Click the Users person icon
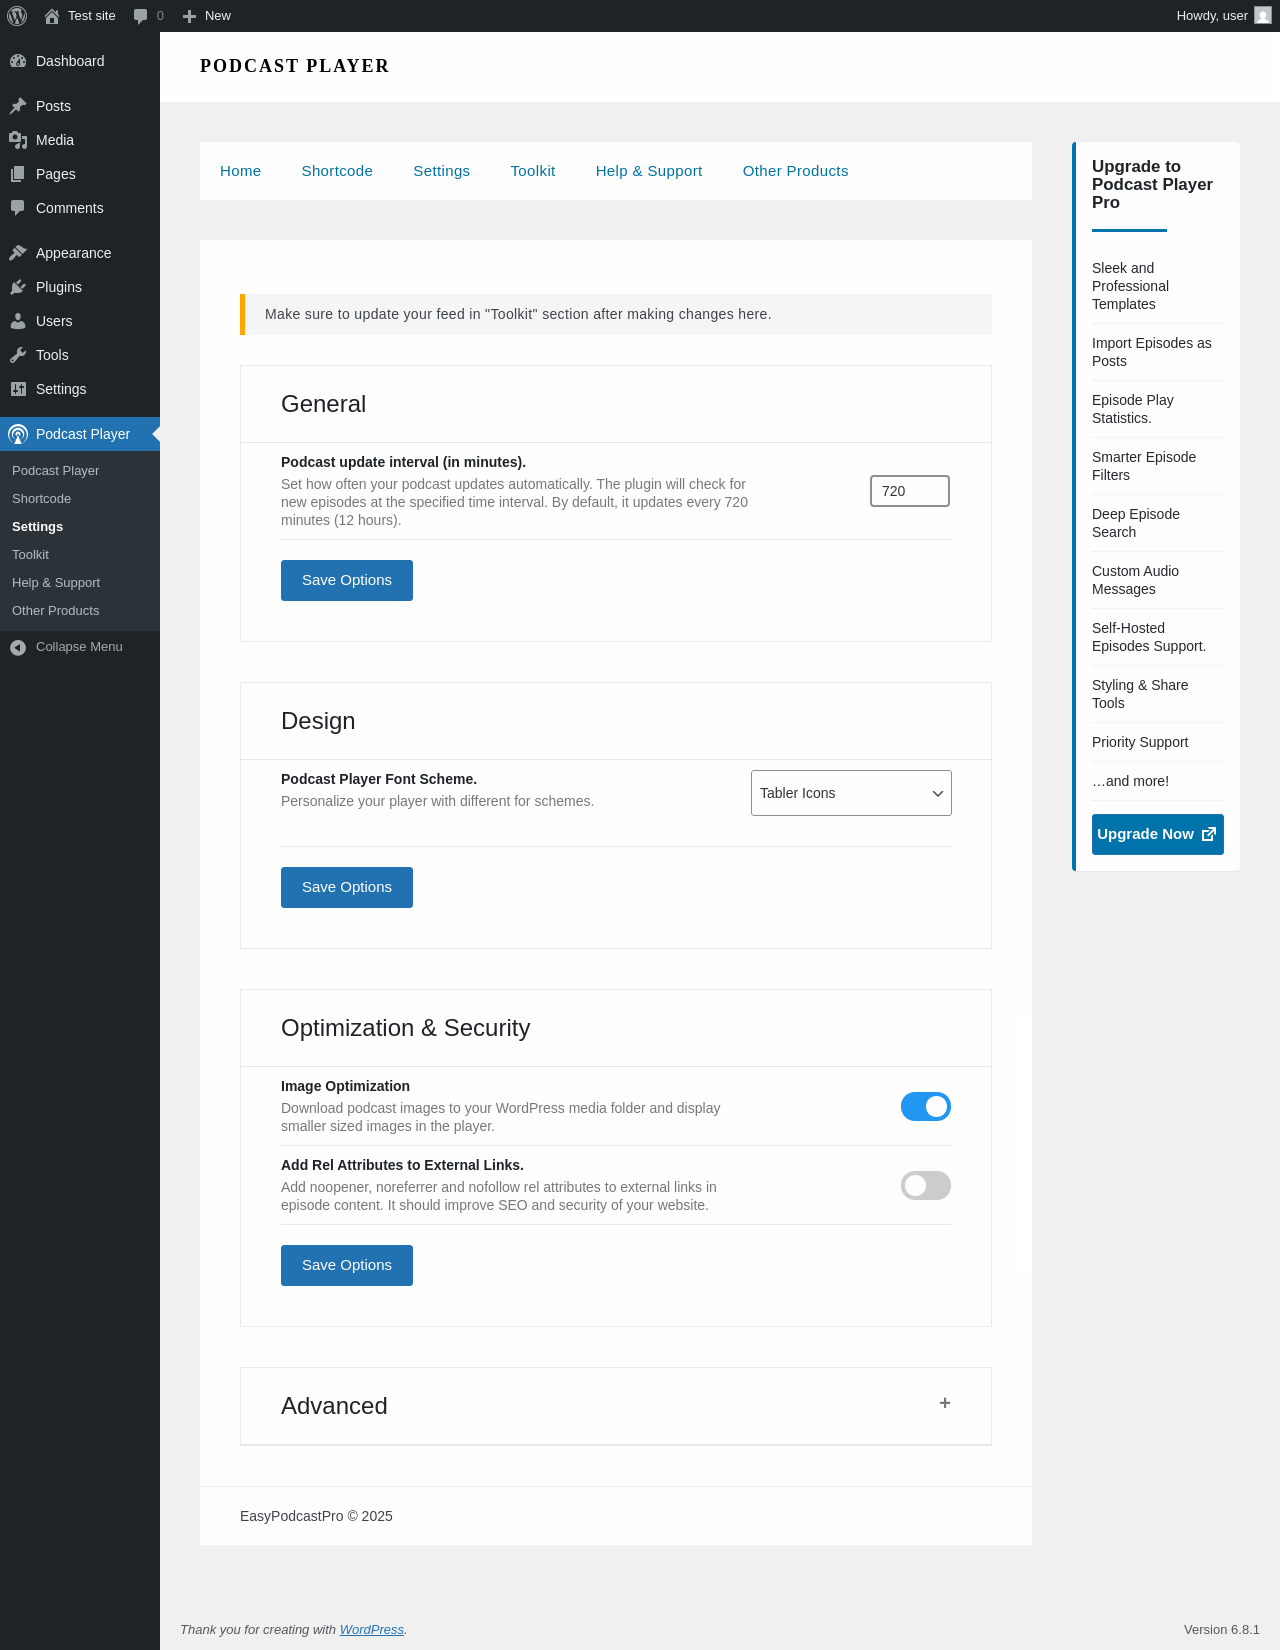This screenshot has height=1650, width=1280. 18,321
